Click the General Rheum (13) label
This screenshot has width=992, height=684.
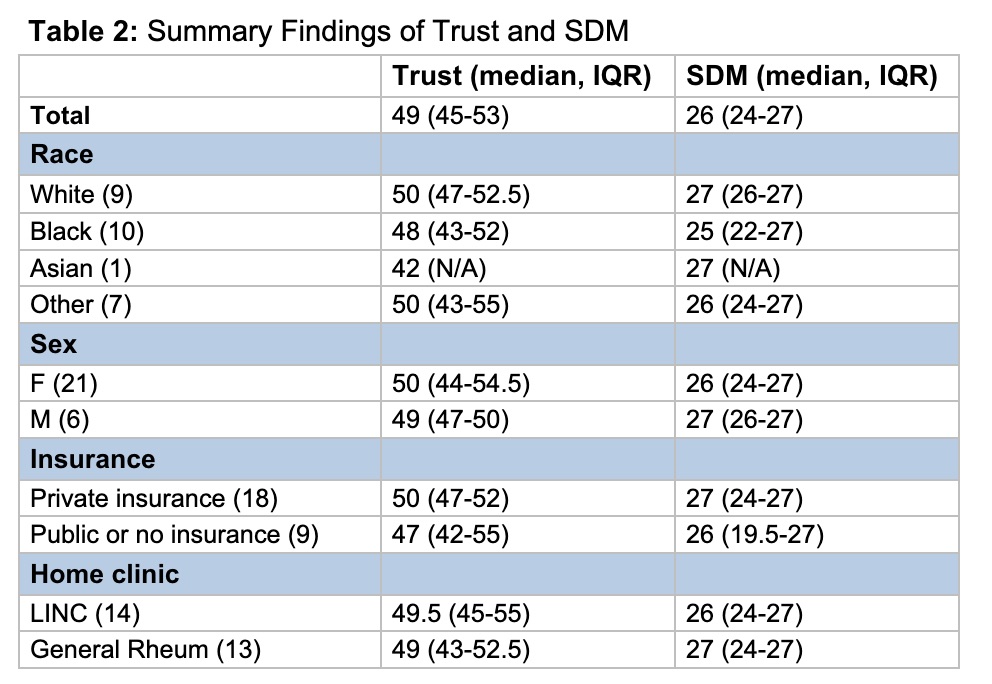point(146,650)
